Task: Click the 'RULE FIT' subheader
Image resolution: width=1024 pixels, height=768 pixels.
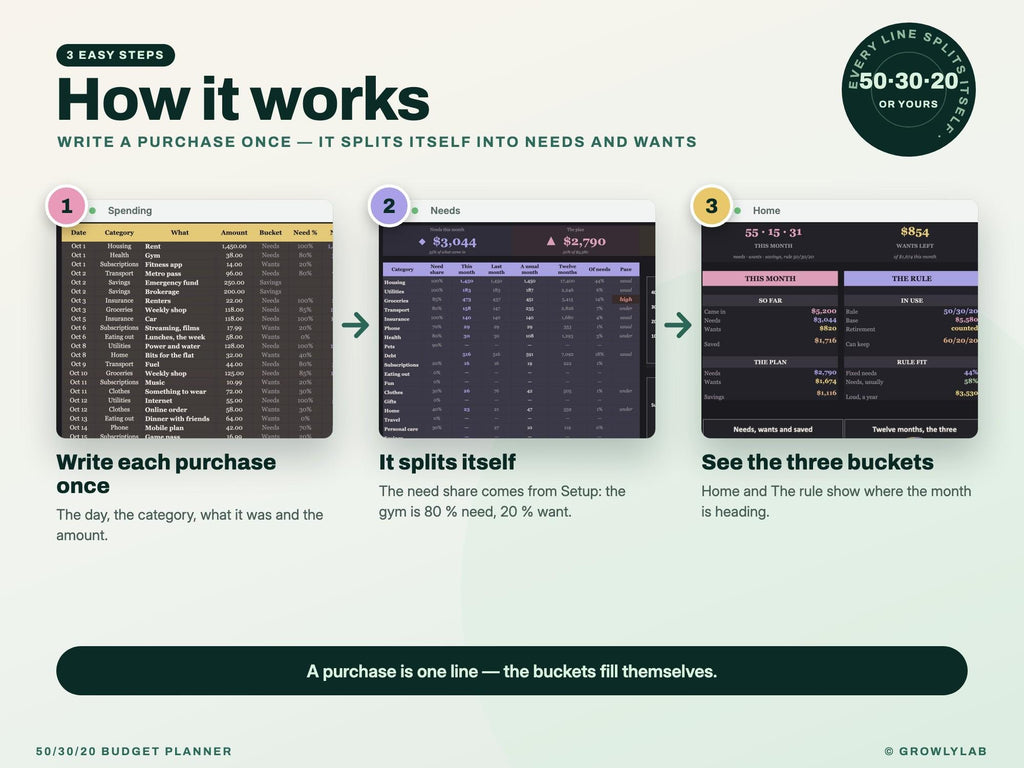Action: [910, 362]
